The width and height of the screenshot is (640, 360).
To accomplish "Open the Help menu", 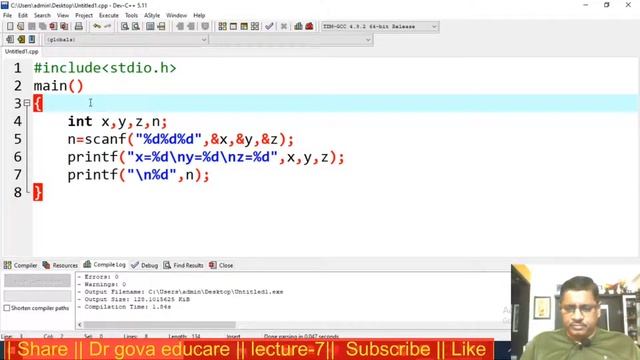I will pos(199,16).
